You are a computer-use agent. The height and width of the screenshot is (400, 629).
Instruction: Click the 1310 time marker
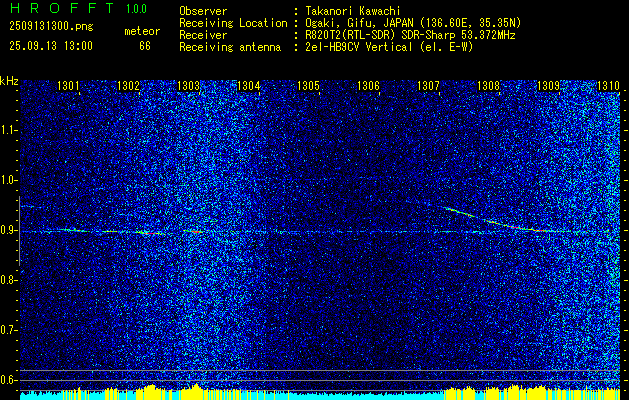click(609, 85)
